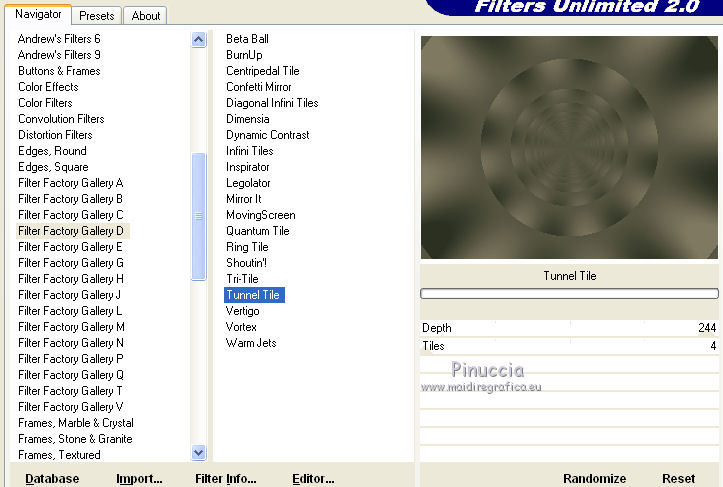Choose the Legolator filter

(x=248, y=183)
